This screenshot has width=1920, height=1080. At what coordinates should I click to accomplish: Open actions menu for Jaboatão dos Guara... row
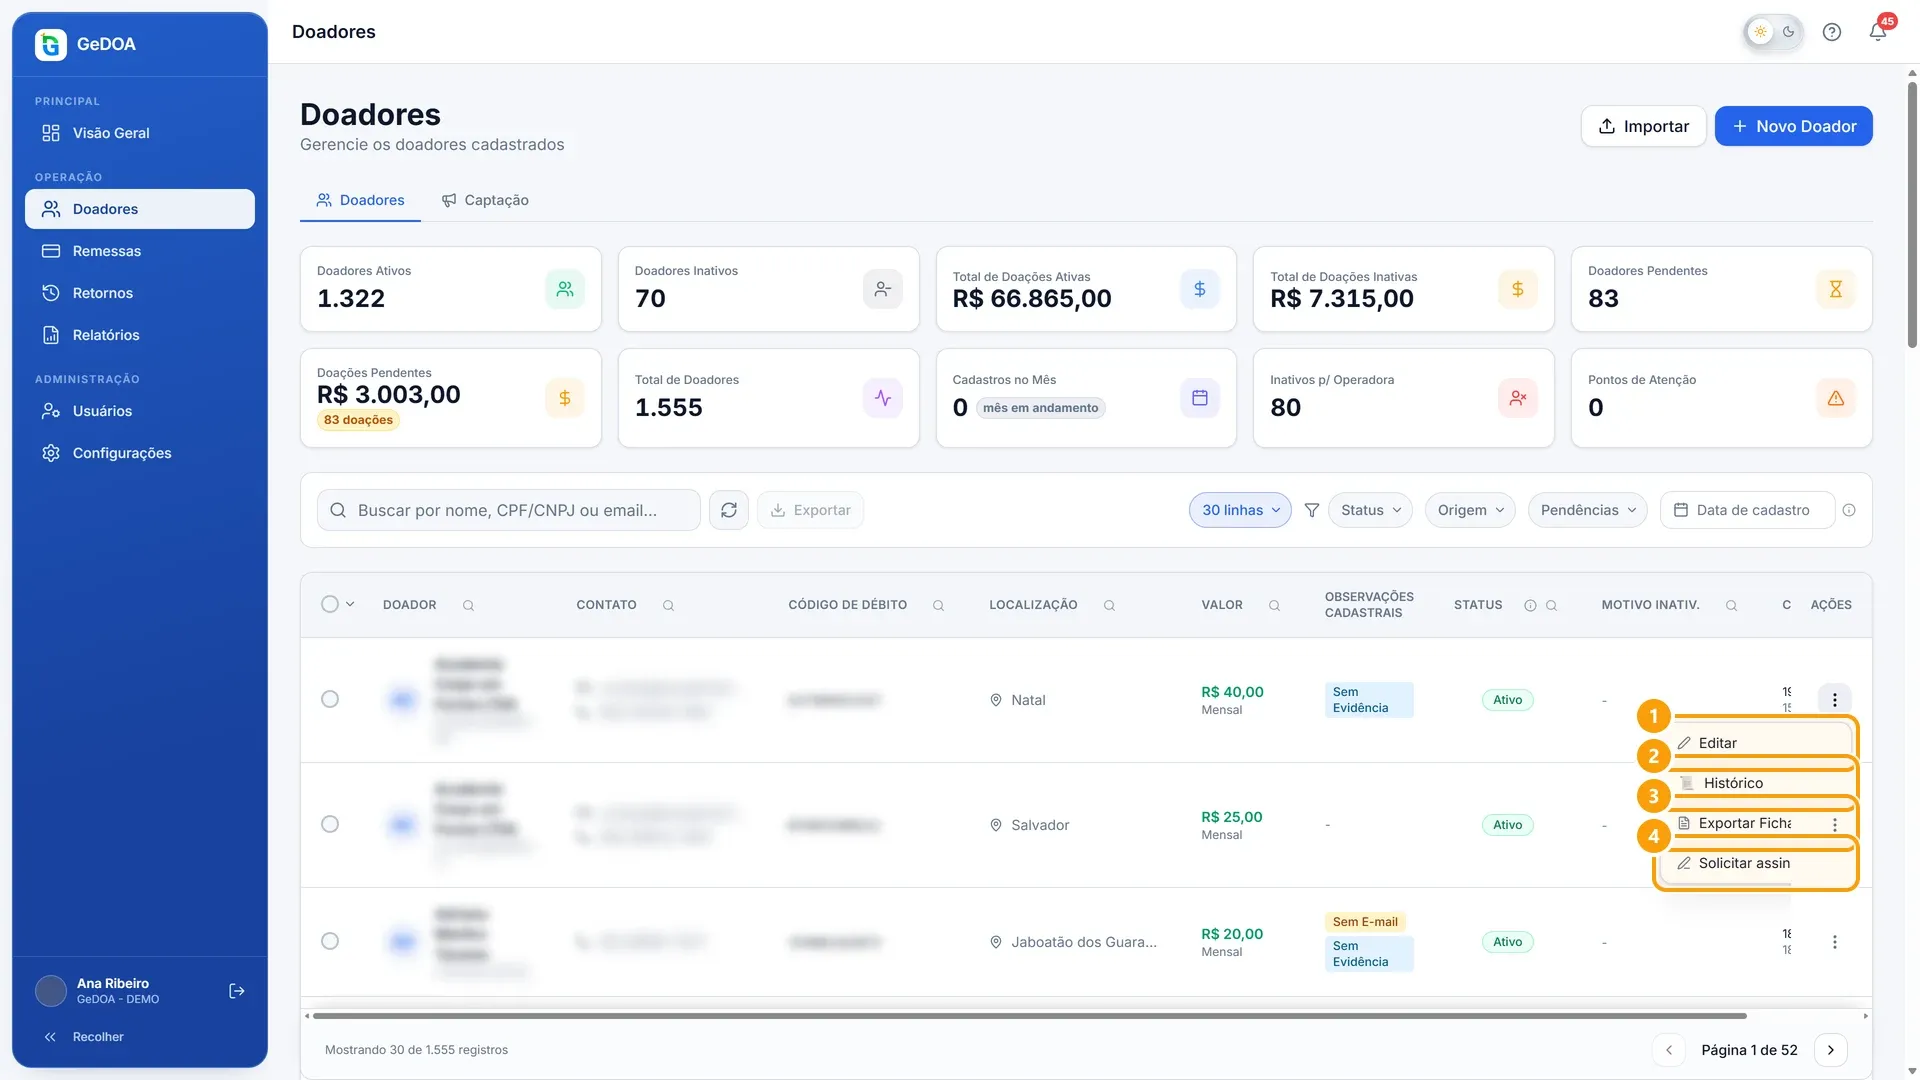pyautogui.click(x=1835, y=942)
